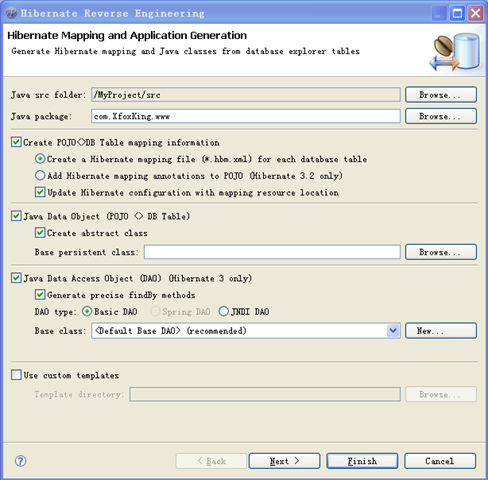
Task: Click the Next button
Action: tap(284, 461)
